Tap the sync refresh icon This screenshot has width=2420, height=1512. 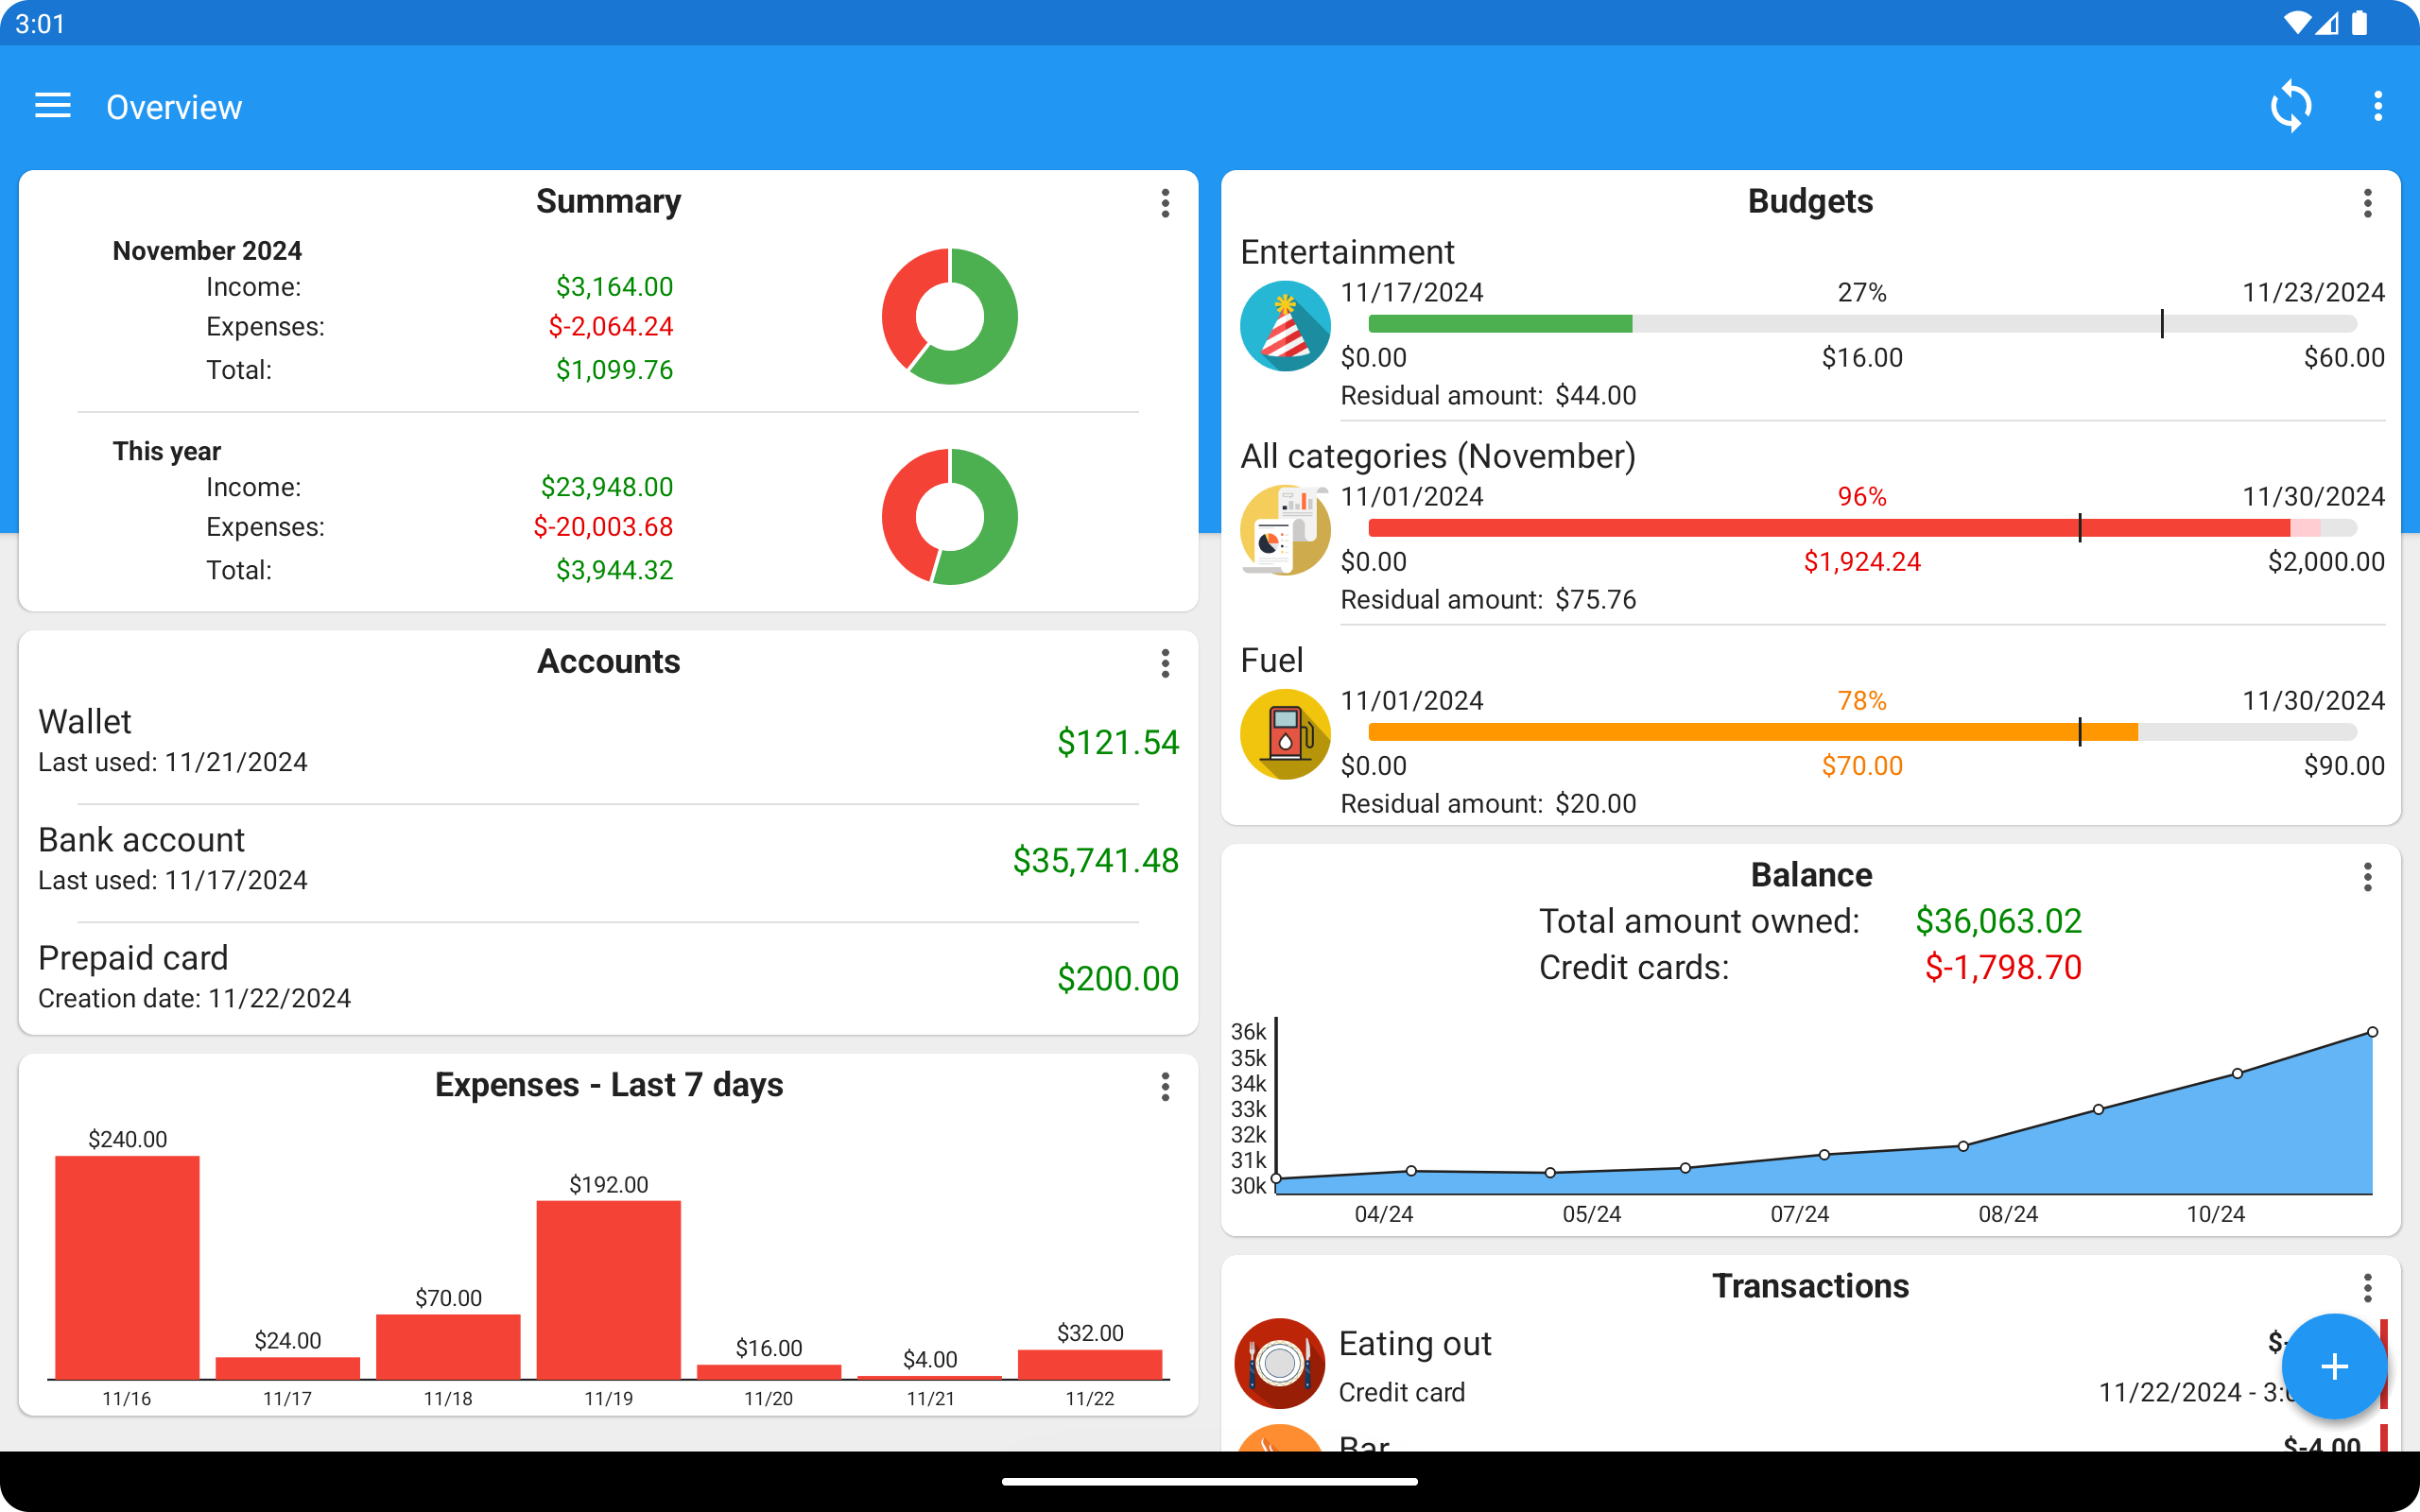click(2290, 106)
